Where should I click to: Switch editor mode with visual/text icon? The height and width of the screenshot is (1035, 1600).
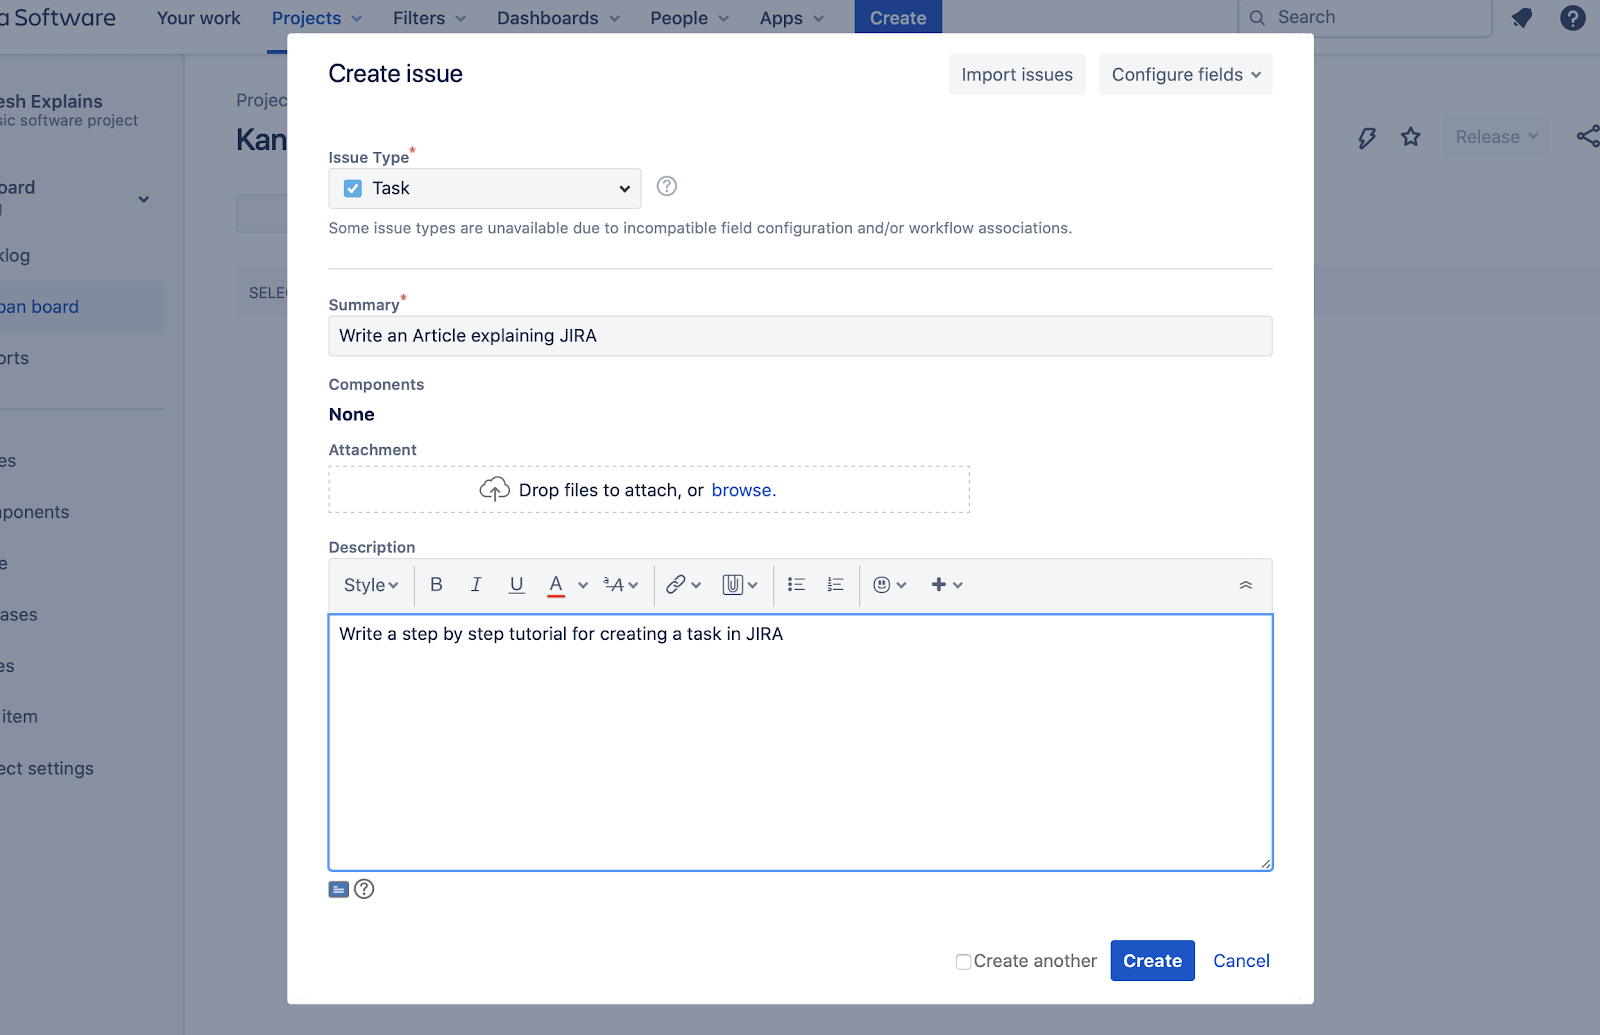339,889
